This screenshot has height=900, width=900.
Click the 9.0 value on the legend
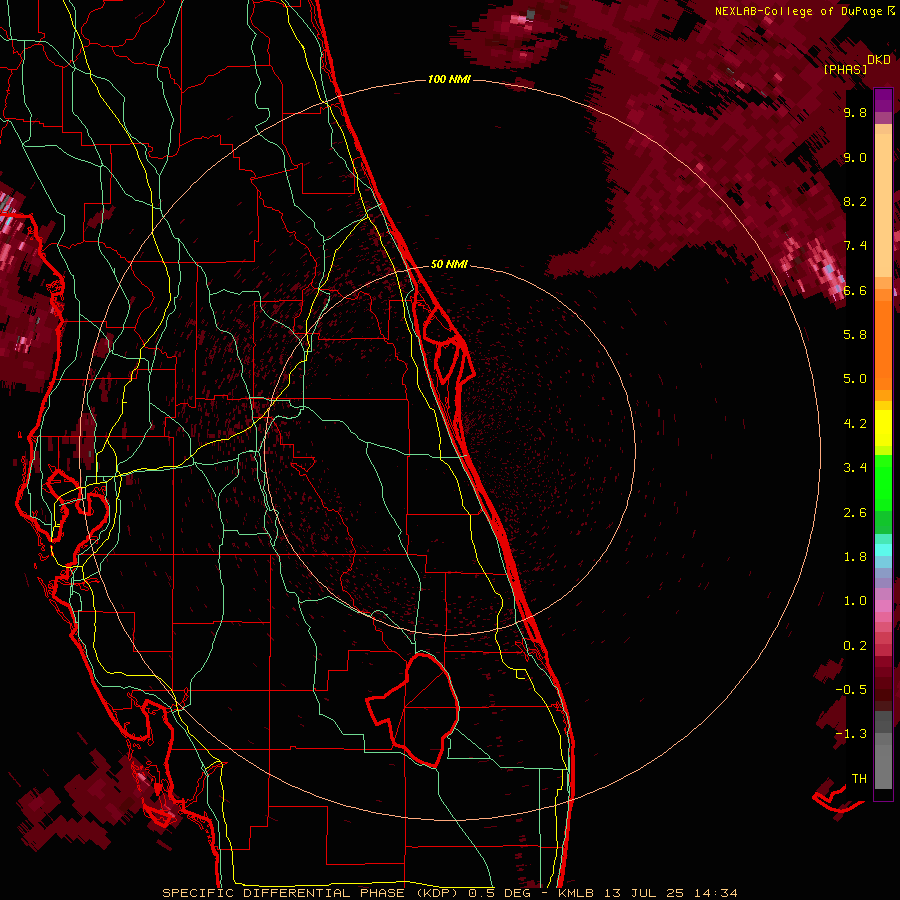[855, 157]
